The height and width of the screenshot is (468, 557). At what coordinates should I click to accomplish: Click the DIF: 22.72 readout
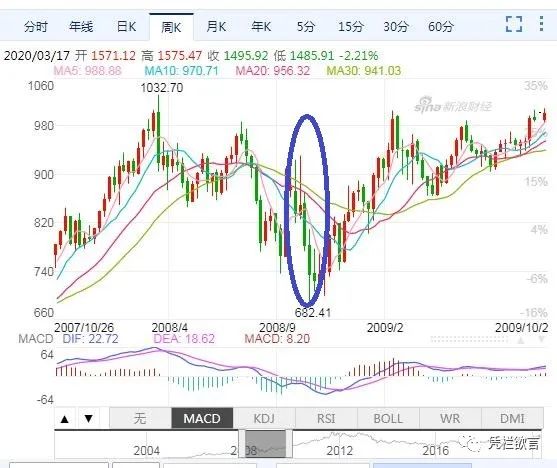[x=90, y=339]
